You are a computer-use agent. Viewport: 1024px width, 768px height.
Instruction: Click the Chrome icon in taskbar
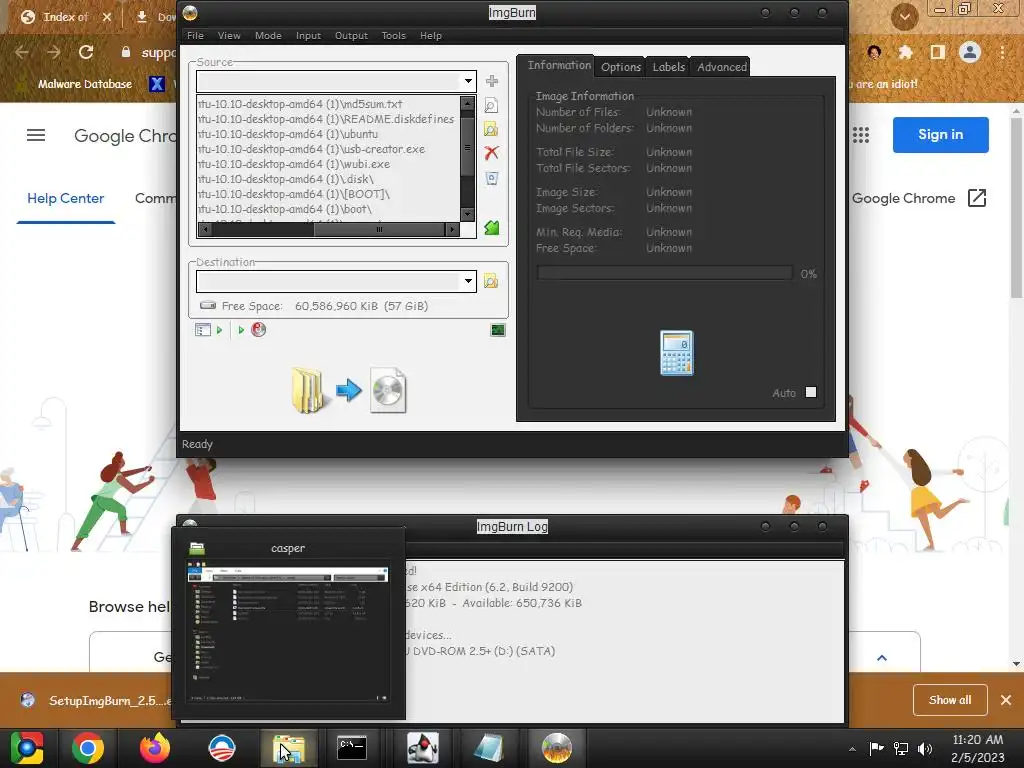(88, 748)
